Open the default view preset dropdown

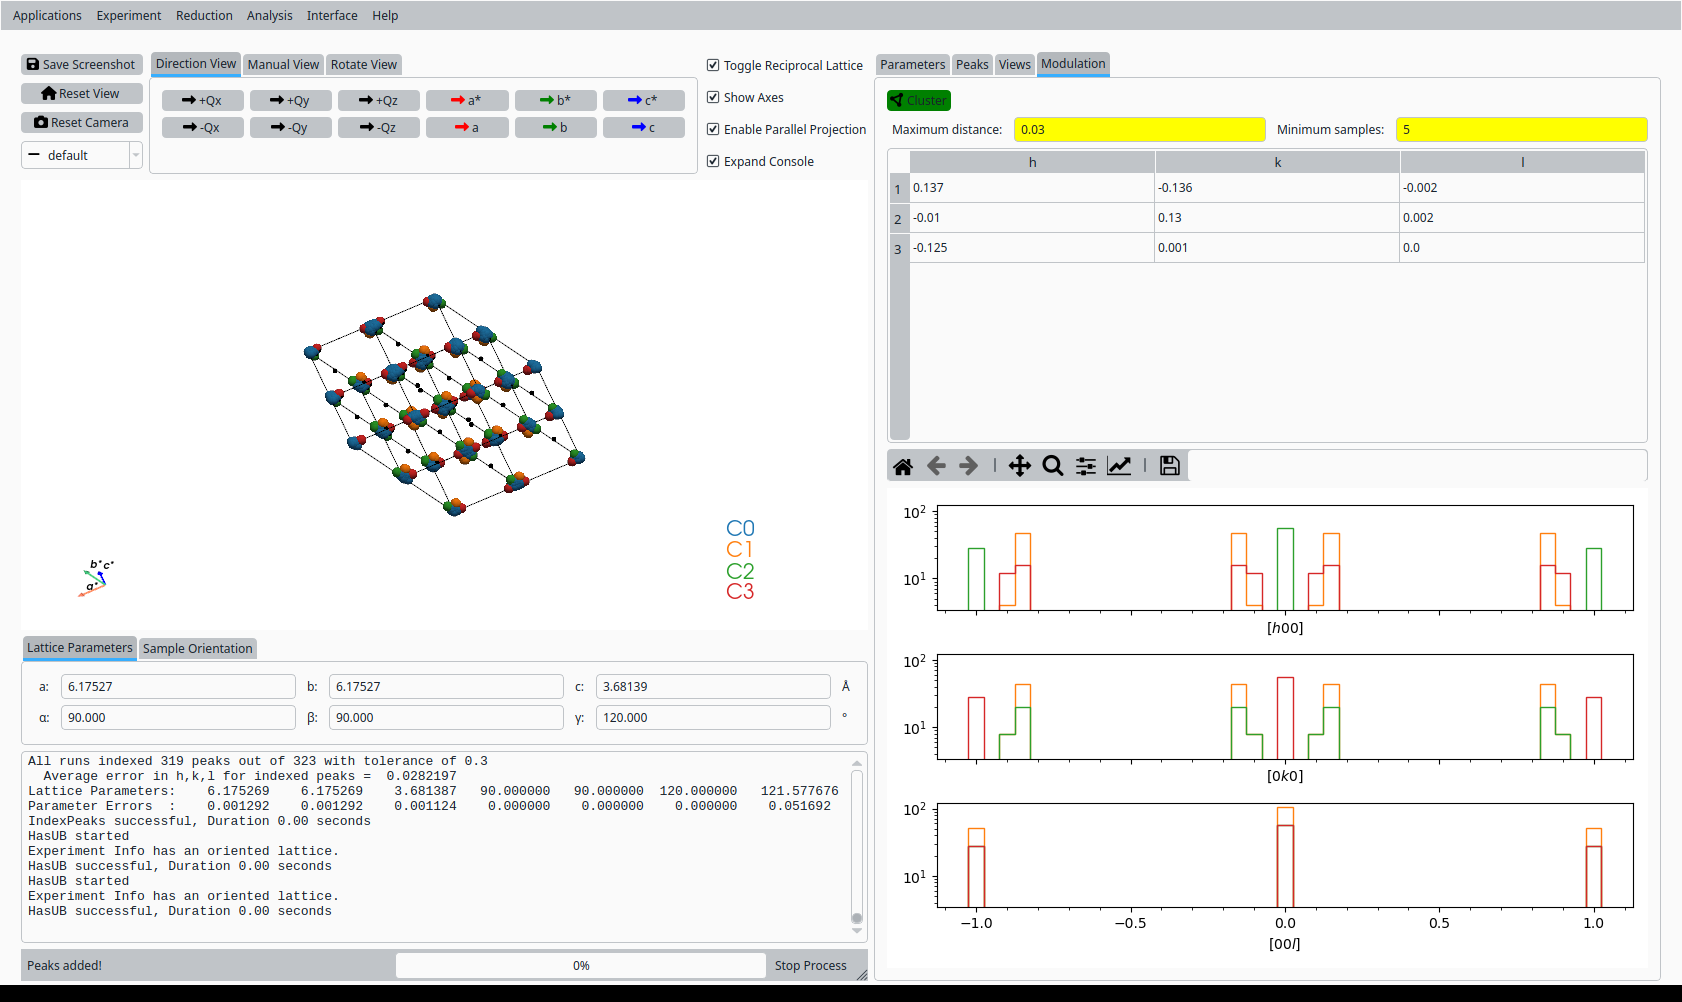pos(81,155)
